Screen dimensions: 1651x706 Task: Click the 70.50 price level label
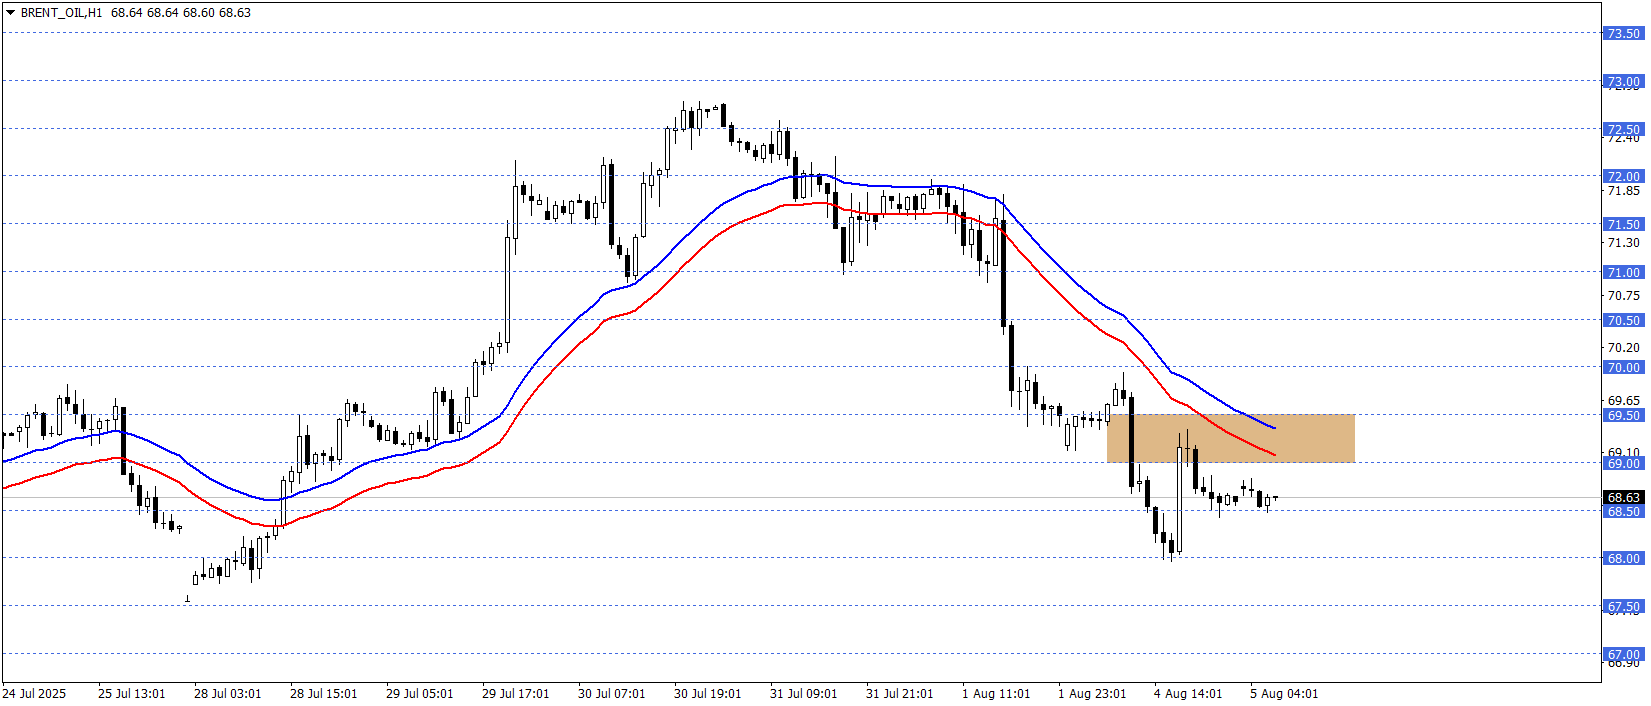point(1623,320)
